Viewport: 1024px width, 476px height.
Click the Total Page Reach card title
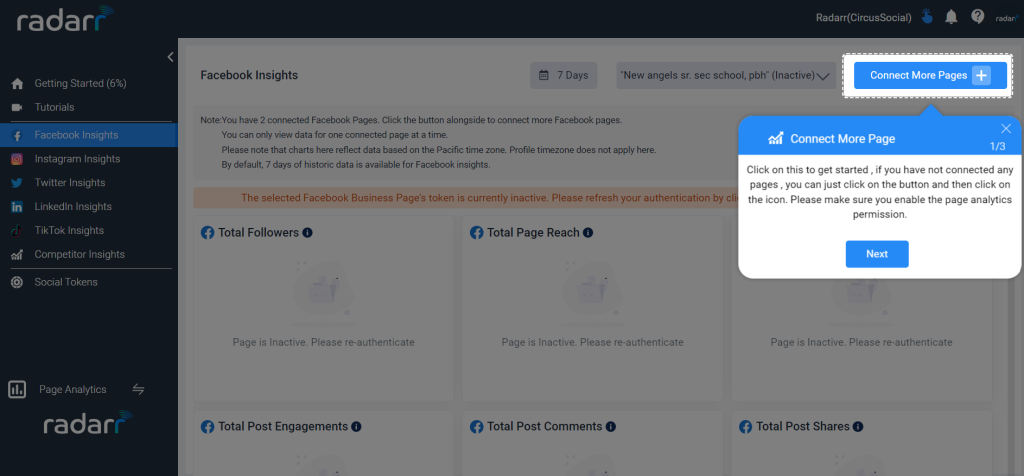[x=533, y=232]
